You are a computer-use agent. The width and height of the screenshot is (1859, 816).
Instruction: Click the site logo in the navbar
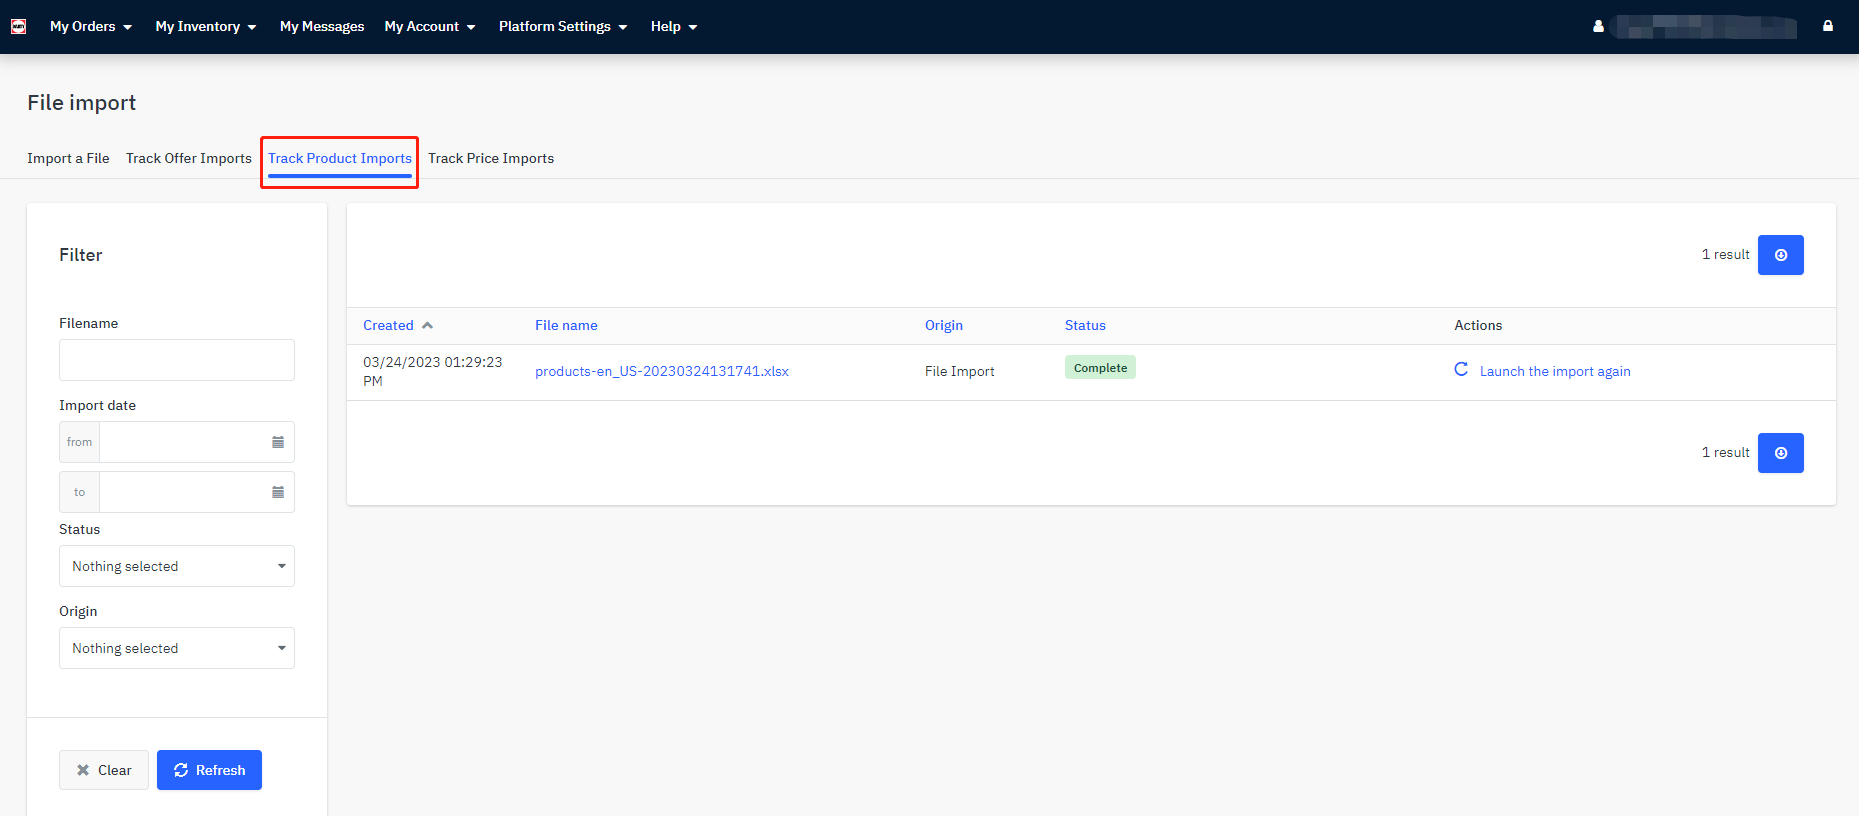(x=18, y=27)
